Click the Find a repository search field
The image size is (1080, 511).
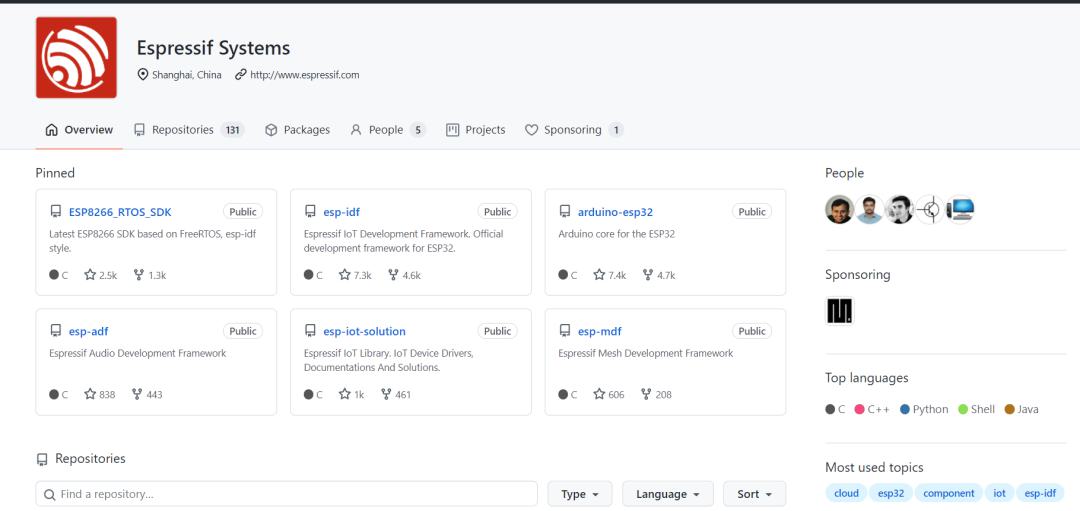(287, 494)
